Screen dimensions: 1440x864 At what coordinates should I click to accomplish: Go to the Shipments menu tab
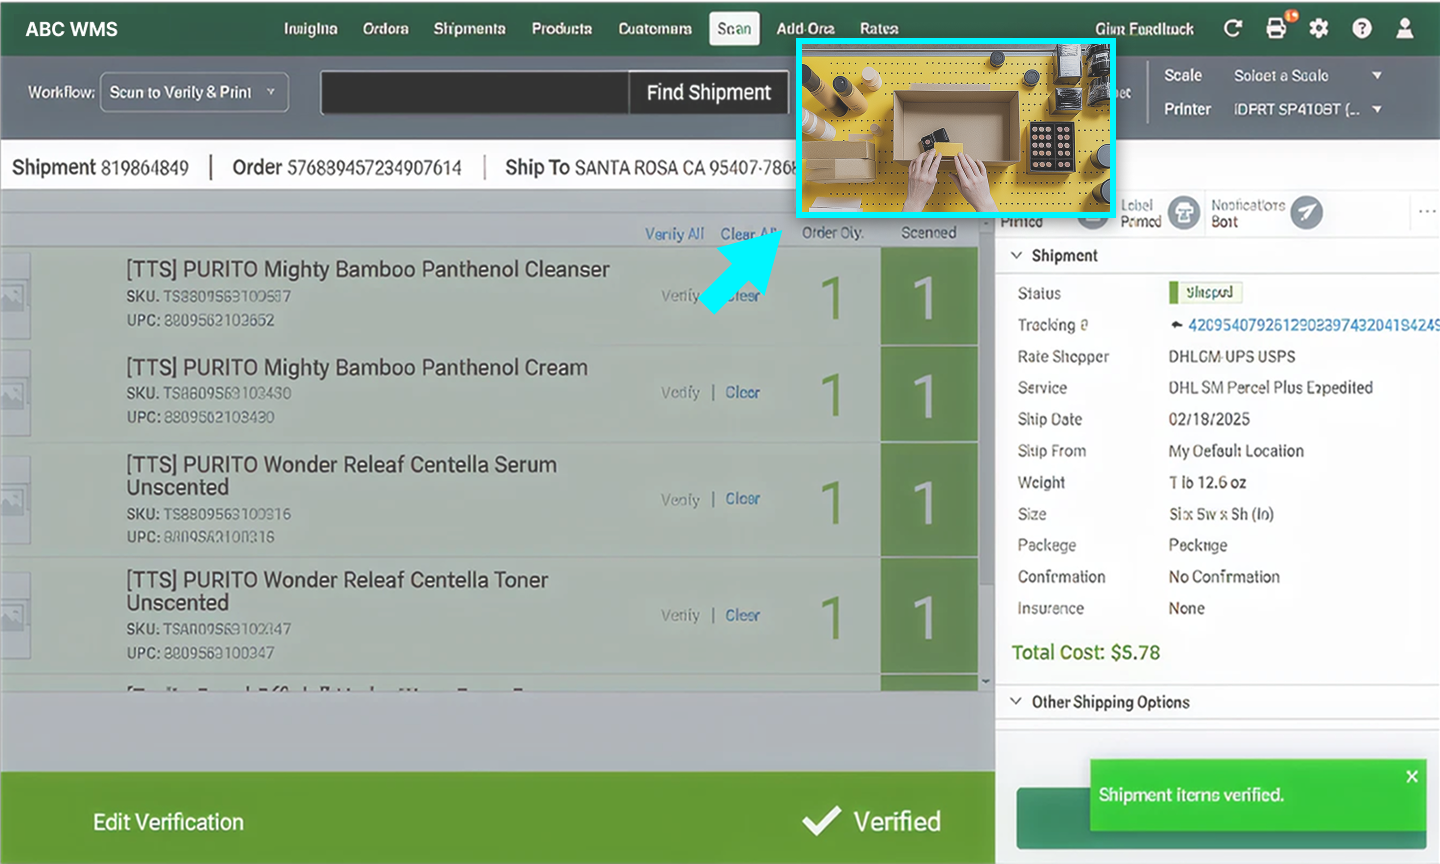pos(469,29)
